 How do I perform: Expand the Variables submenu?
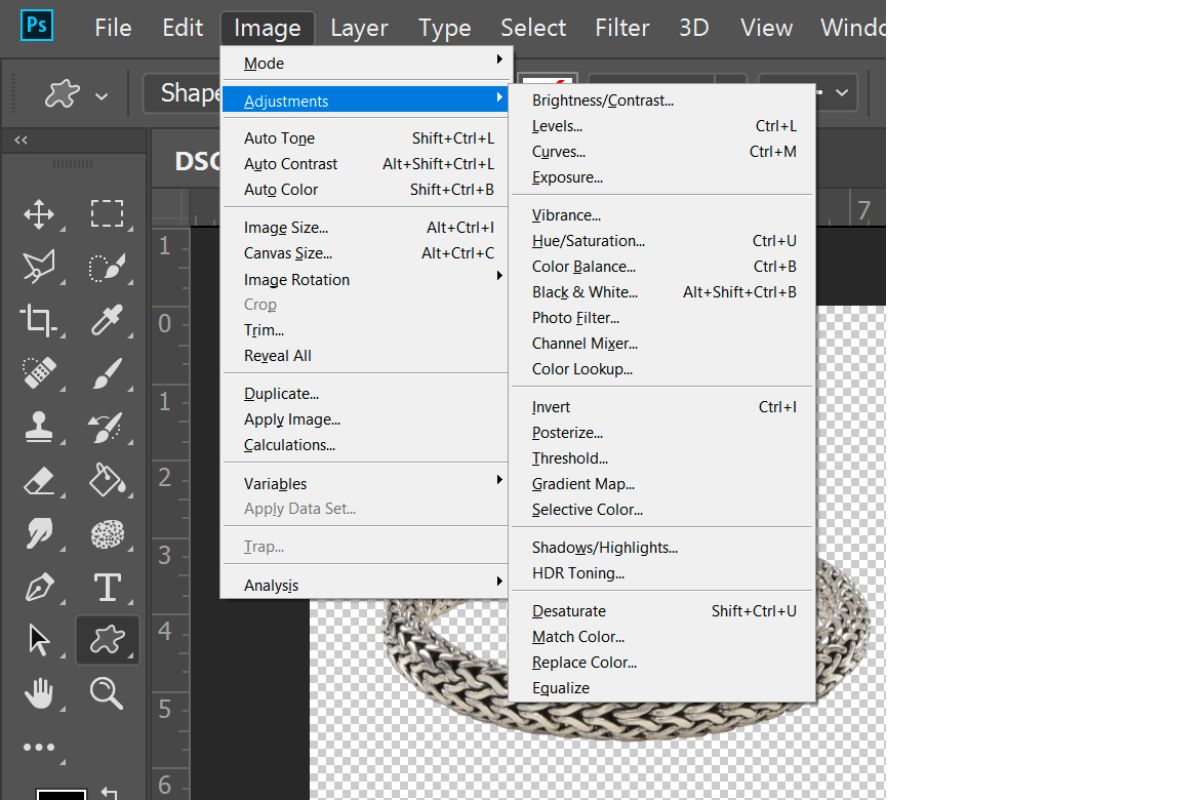(x=366, y=483)
